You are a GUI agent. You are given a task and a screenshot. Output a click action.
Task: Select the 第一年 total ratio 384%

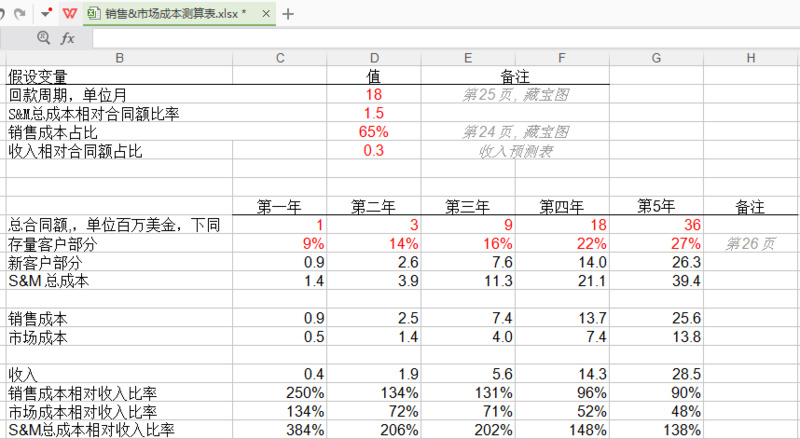(280, 430)
